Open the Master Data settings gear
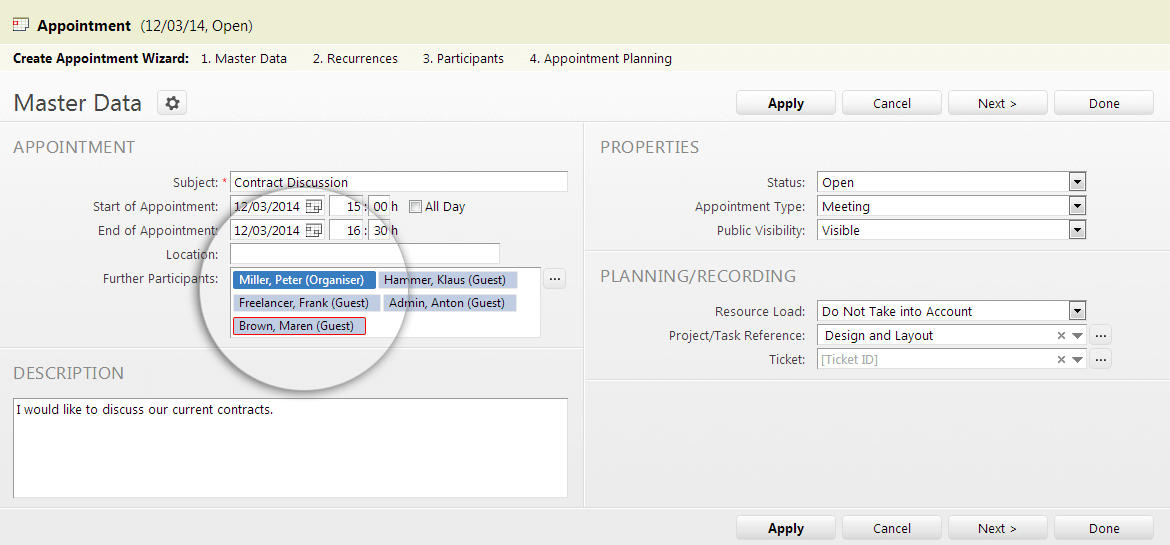The image size is (1170, 545). tap(172, 103)
